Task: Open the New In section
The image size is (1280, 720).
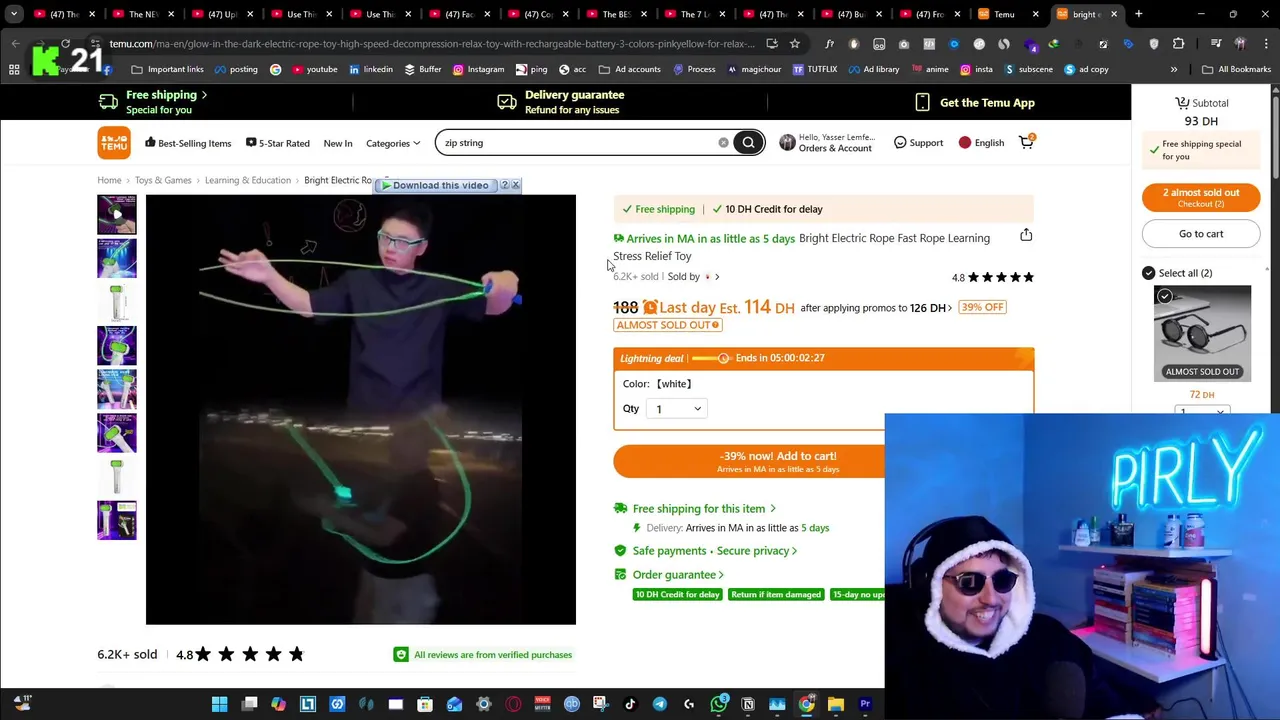Action: pyautogui.click(x=338, y=143)
